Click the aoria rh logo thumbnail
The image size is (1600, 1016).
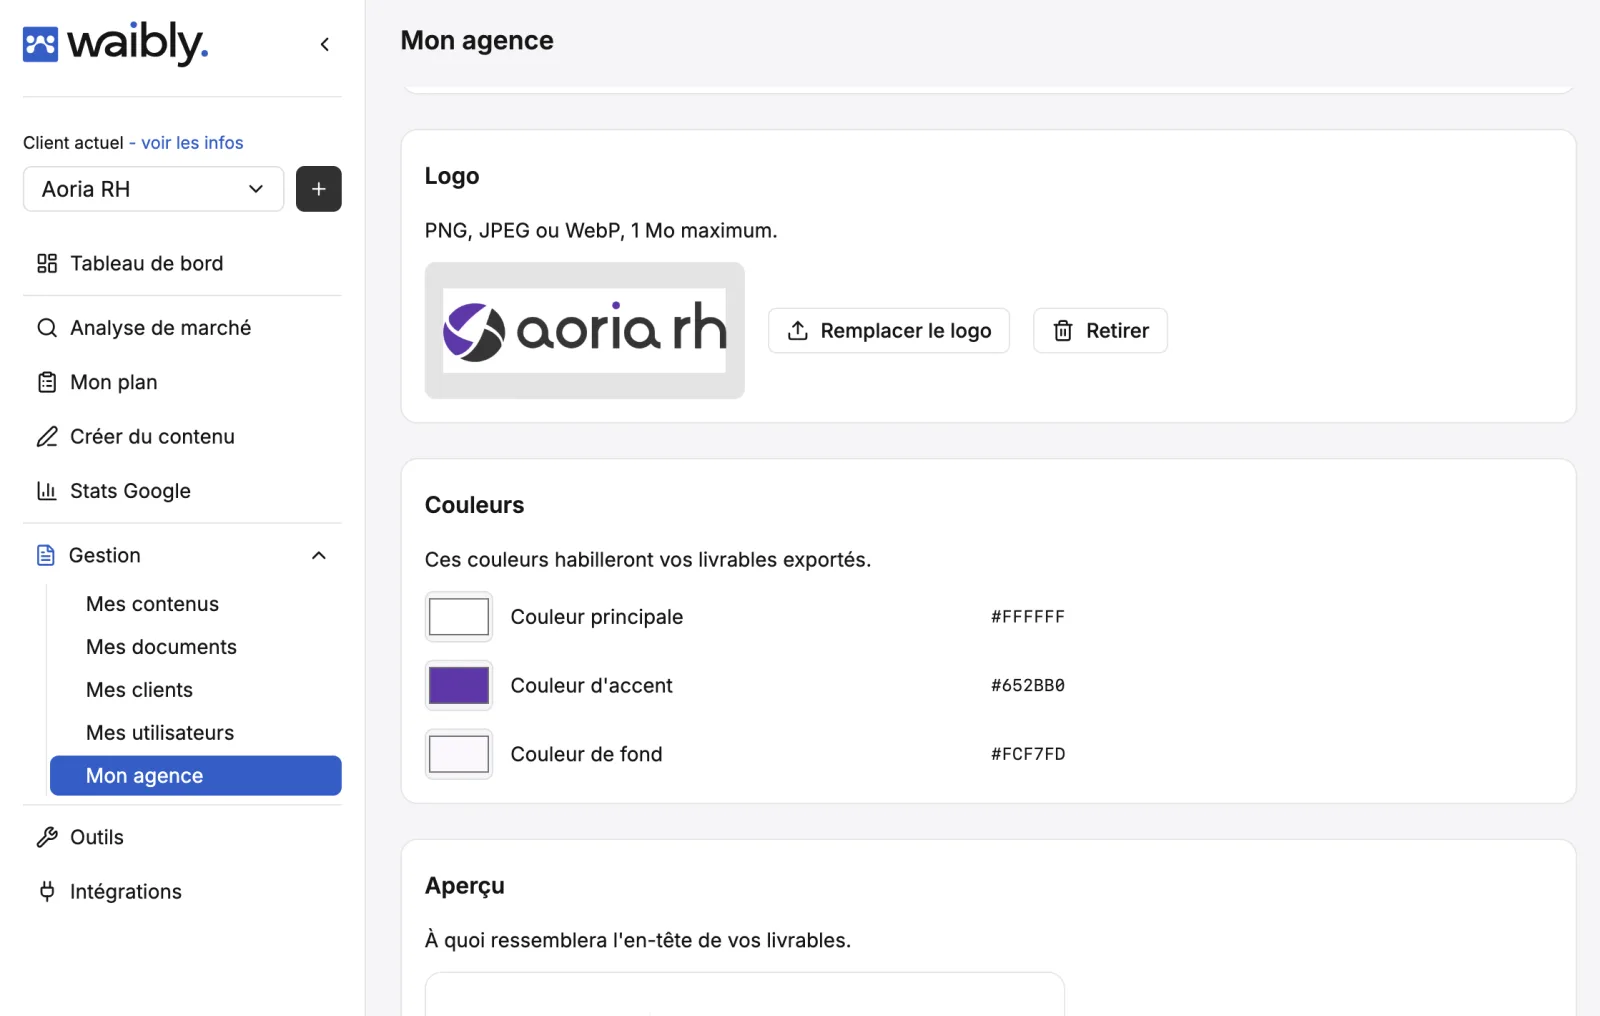coord(585,331)
